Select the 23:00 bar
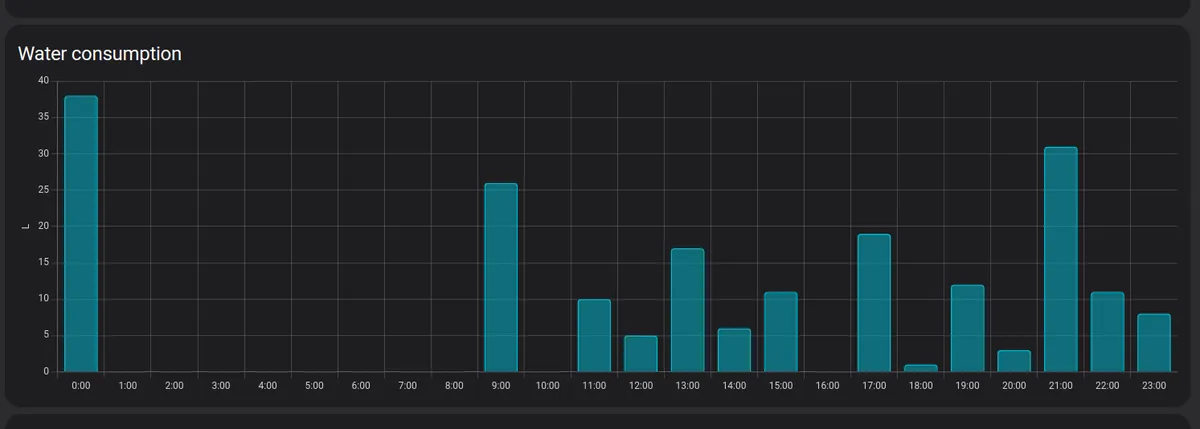 [1154, 343]
